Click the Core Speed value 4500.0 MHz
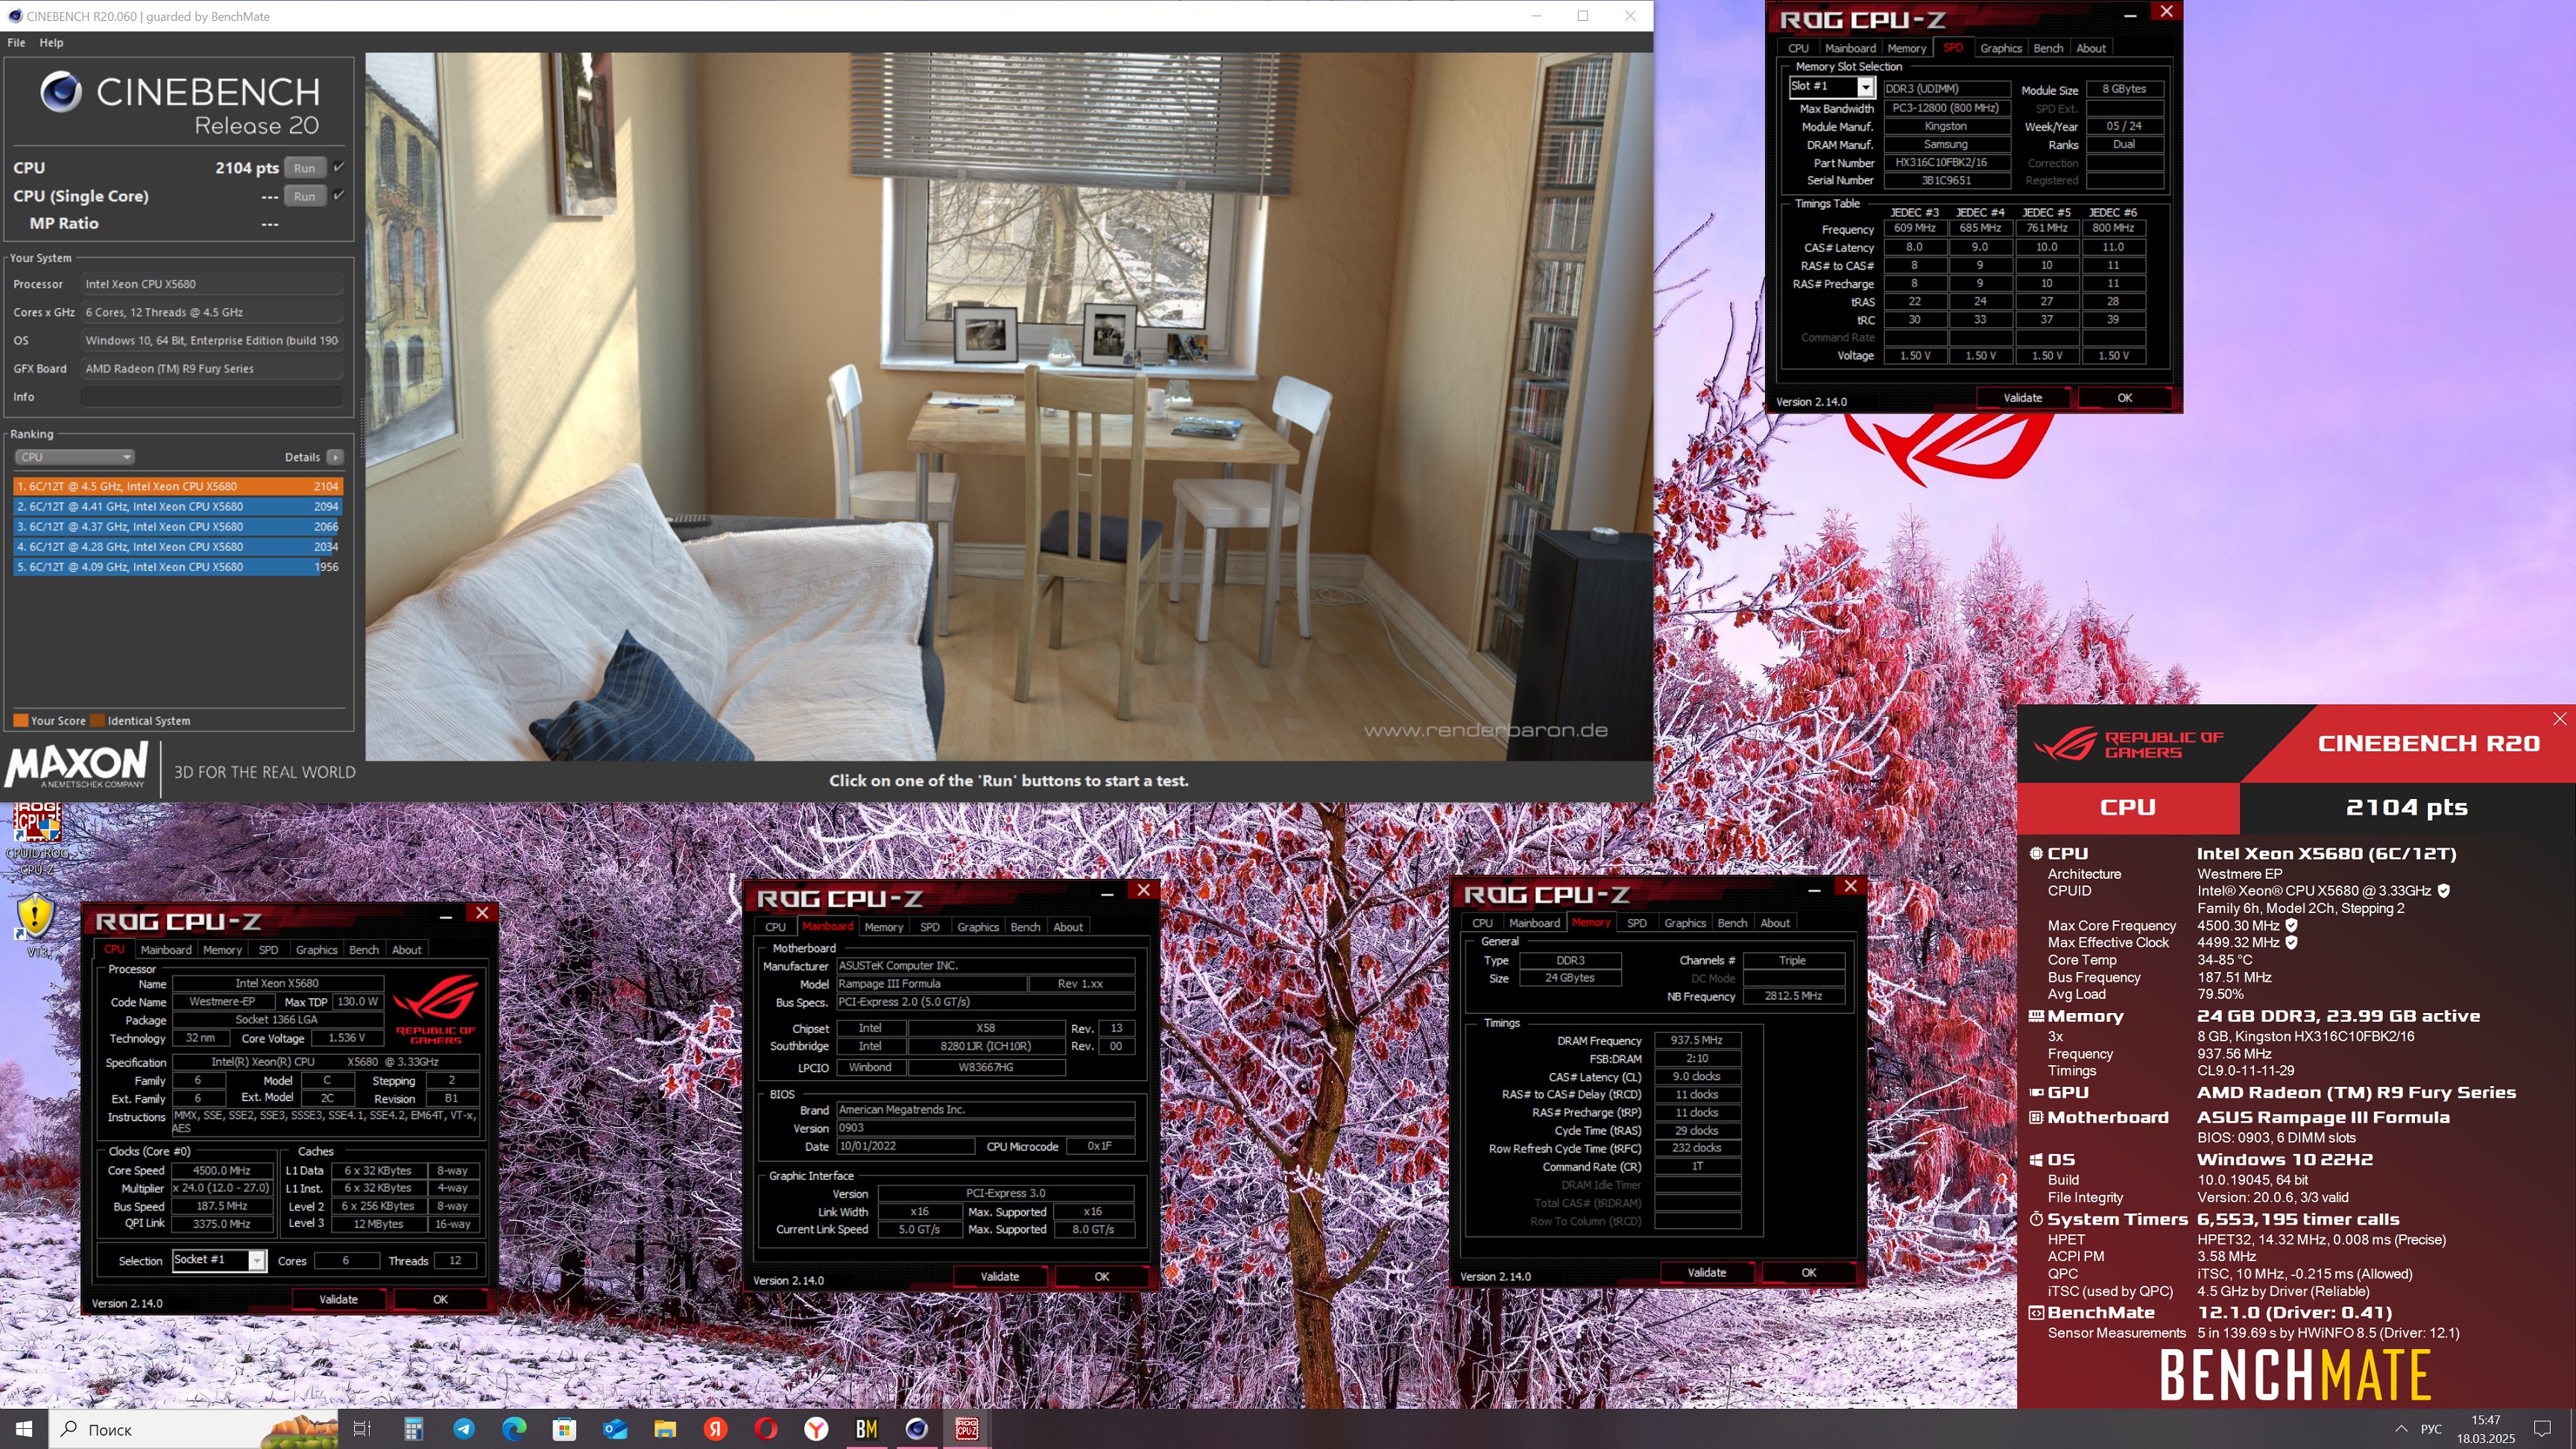Image resolution: width=2576 pixels, height=1449 pixels. pos(221,1170)
